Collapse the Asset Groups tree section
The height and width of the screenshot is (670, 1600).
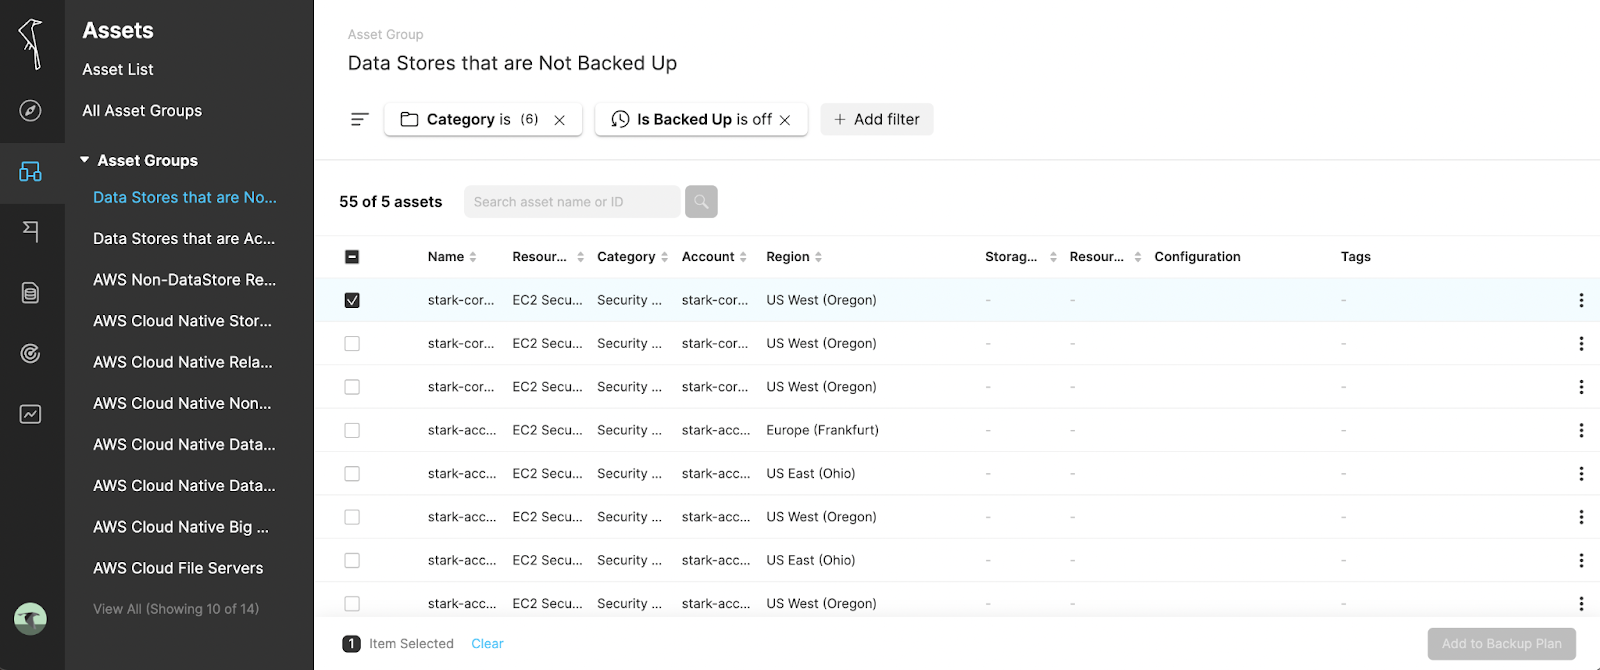click(85, 160)
